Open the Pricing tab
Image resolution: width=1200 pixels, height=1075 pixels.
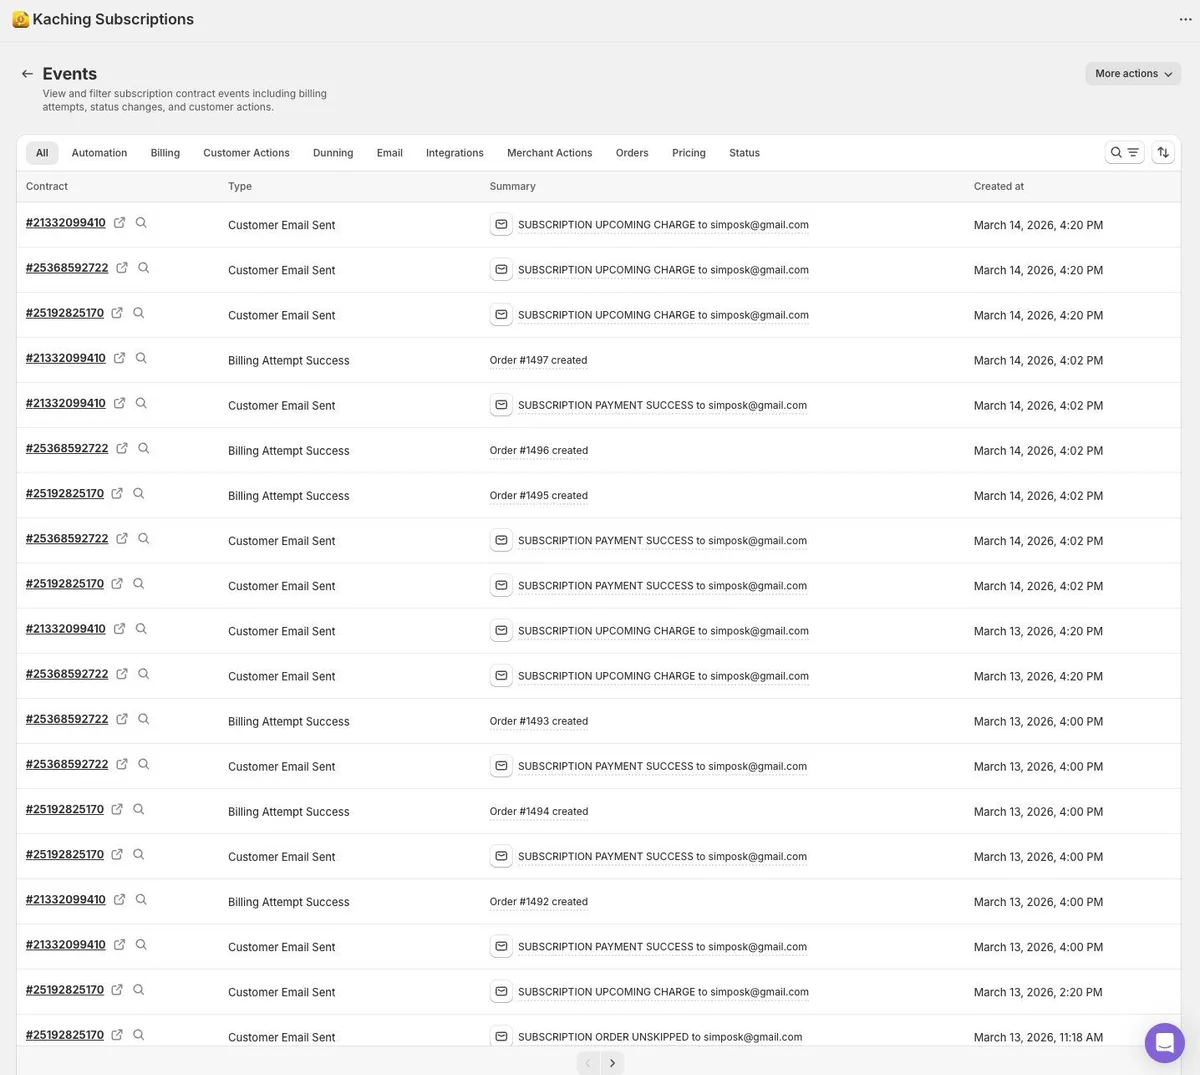pos(689,153)
